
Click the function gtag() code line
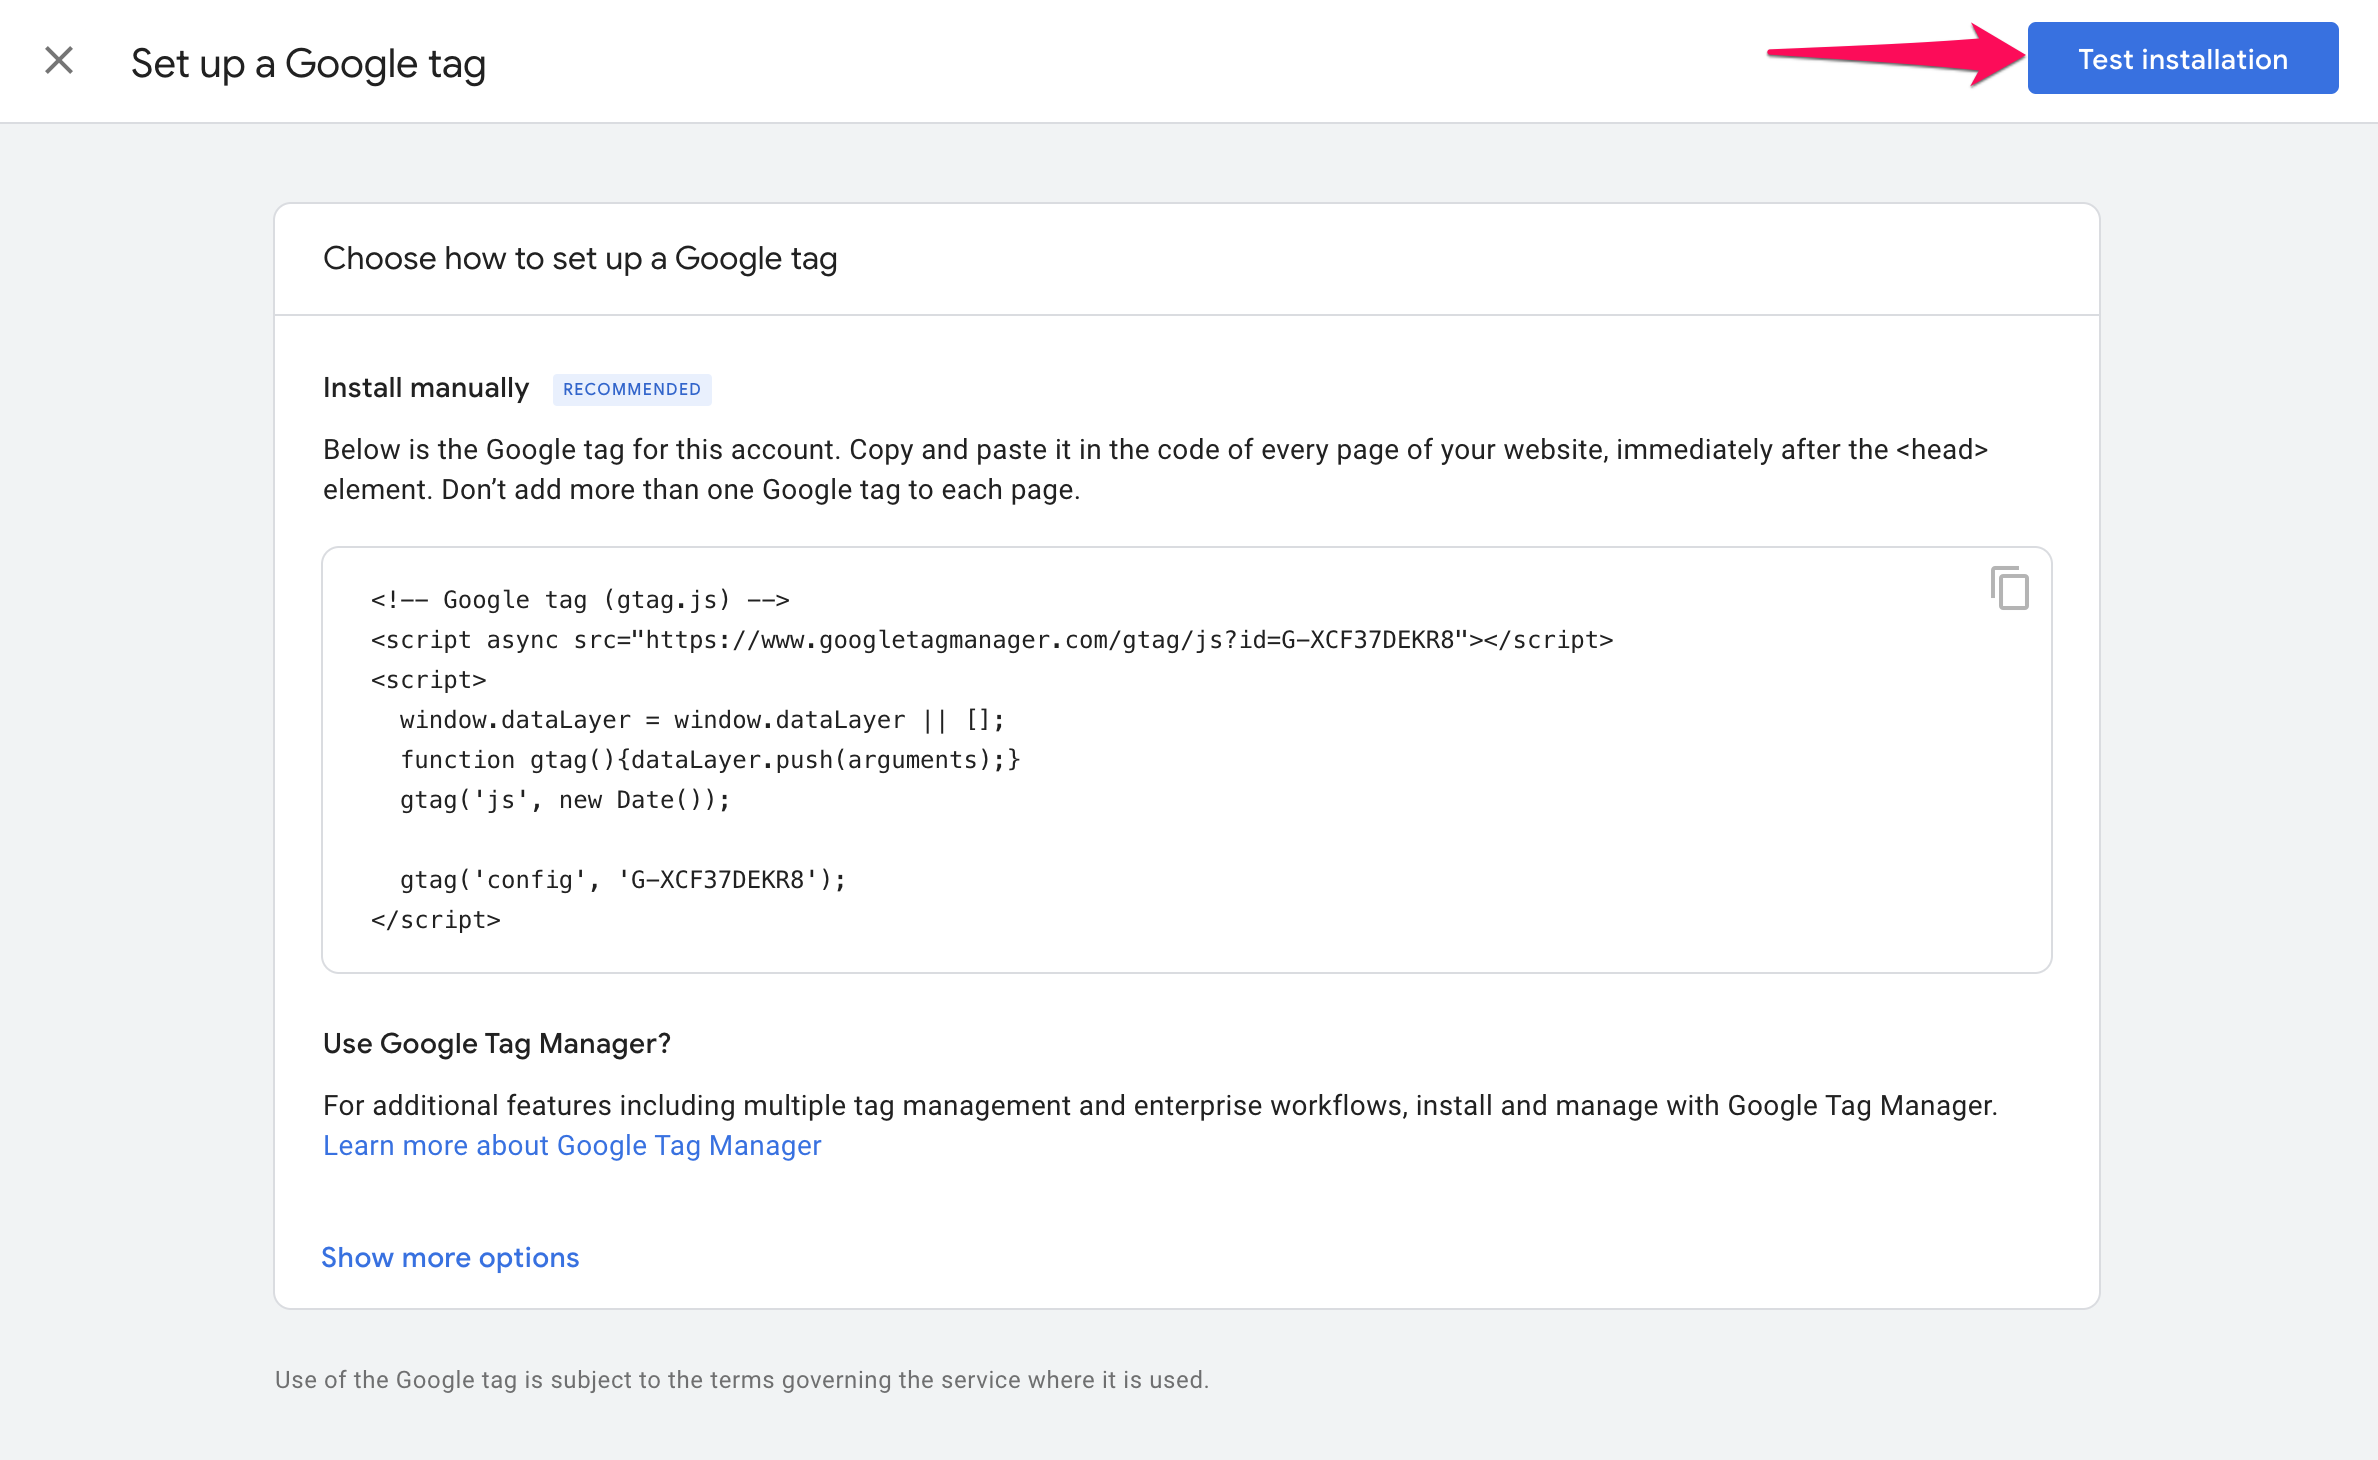point(710,760)
